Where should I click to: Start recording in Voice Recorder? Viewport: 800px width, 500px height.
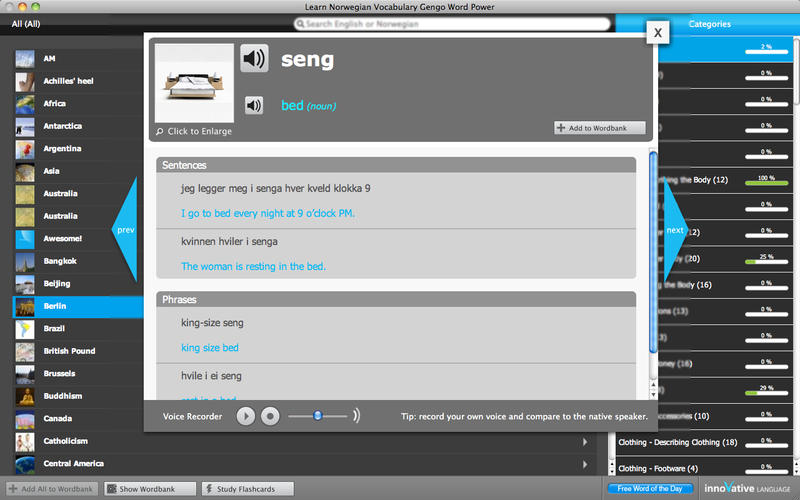coord(270,416)
